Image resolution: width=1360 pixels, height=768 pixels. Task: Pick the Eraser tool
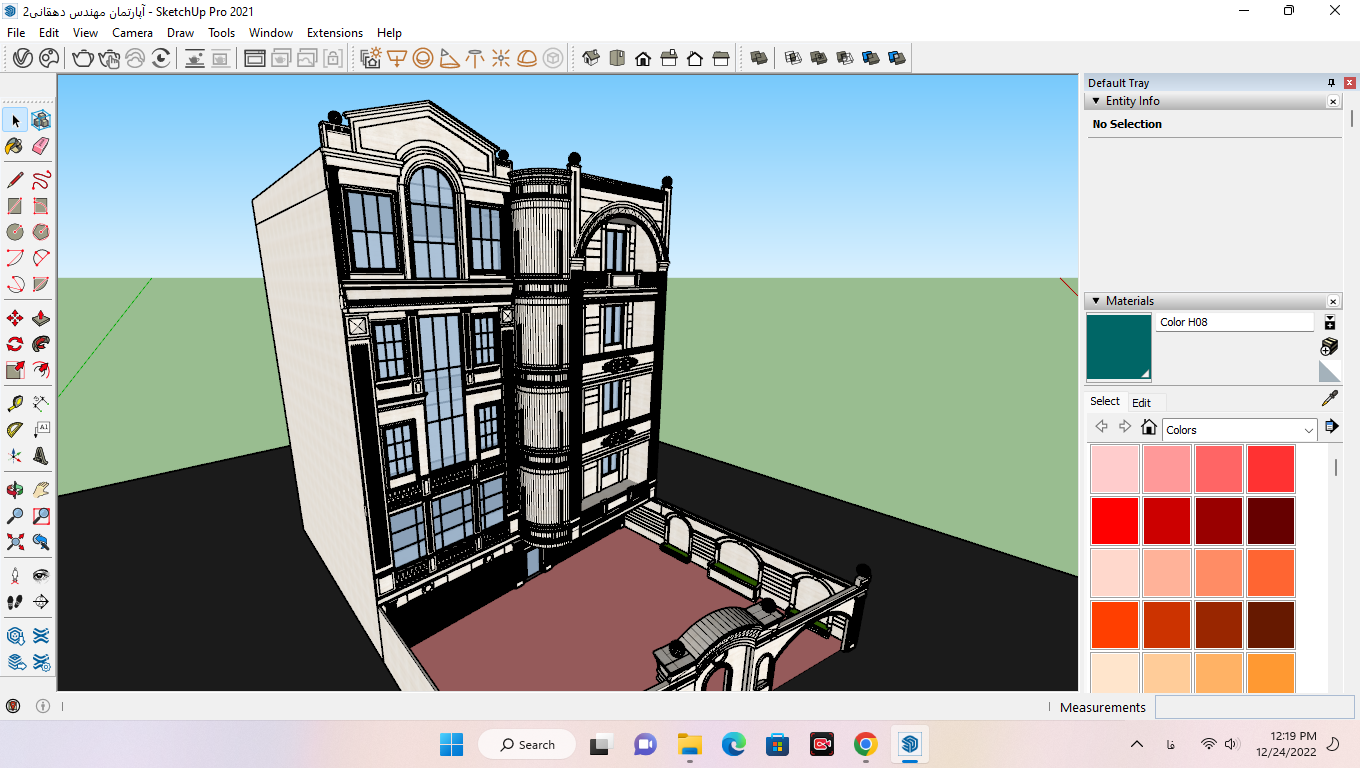pos(41,146)
